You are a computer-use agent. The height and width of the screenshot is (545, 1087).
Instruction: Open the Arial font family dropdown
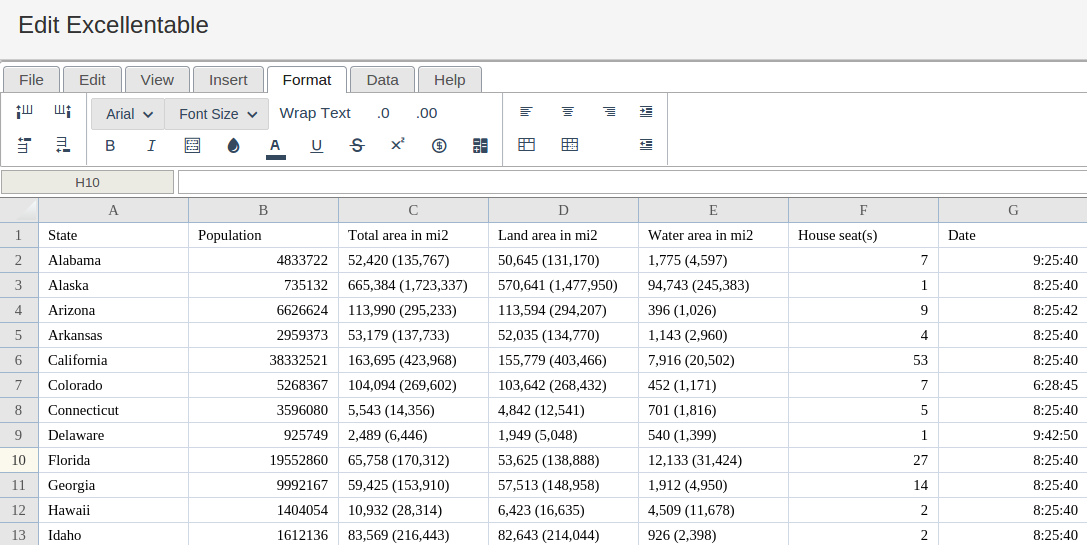129,114
